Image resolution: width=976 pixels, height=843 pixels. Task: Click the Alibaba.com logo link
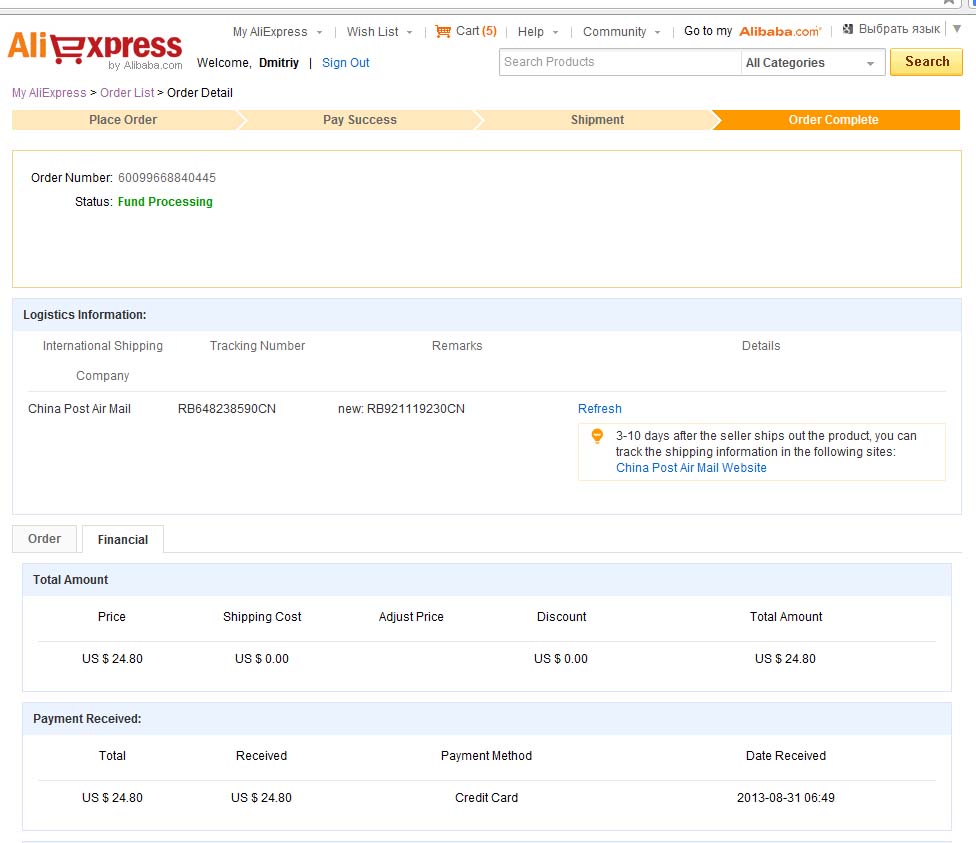(x=780, y=32)
